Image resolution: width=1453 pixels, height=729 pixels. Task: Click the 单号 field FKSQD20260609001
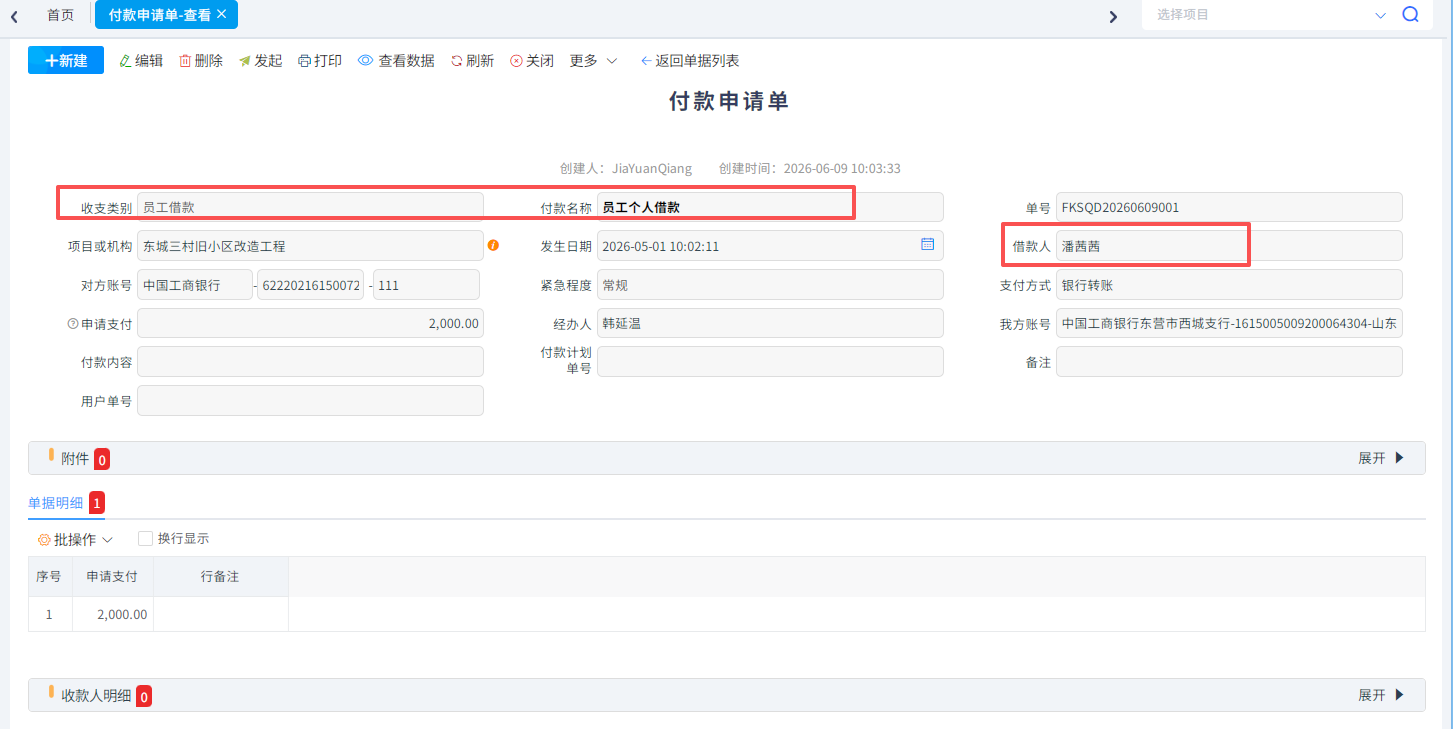point(1229,207)
